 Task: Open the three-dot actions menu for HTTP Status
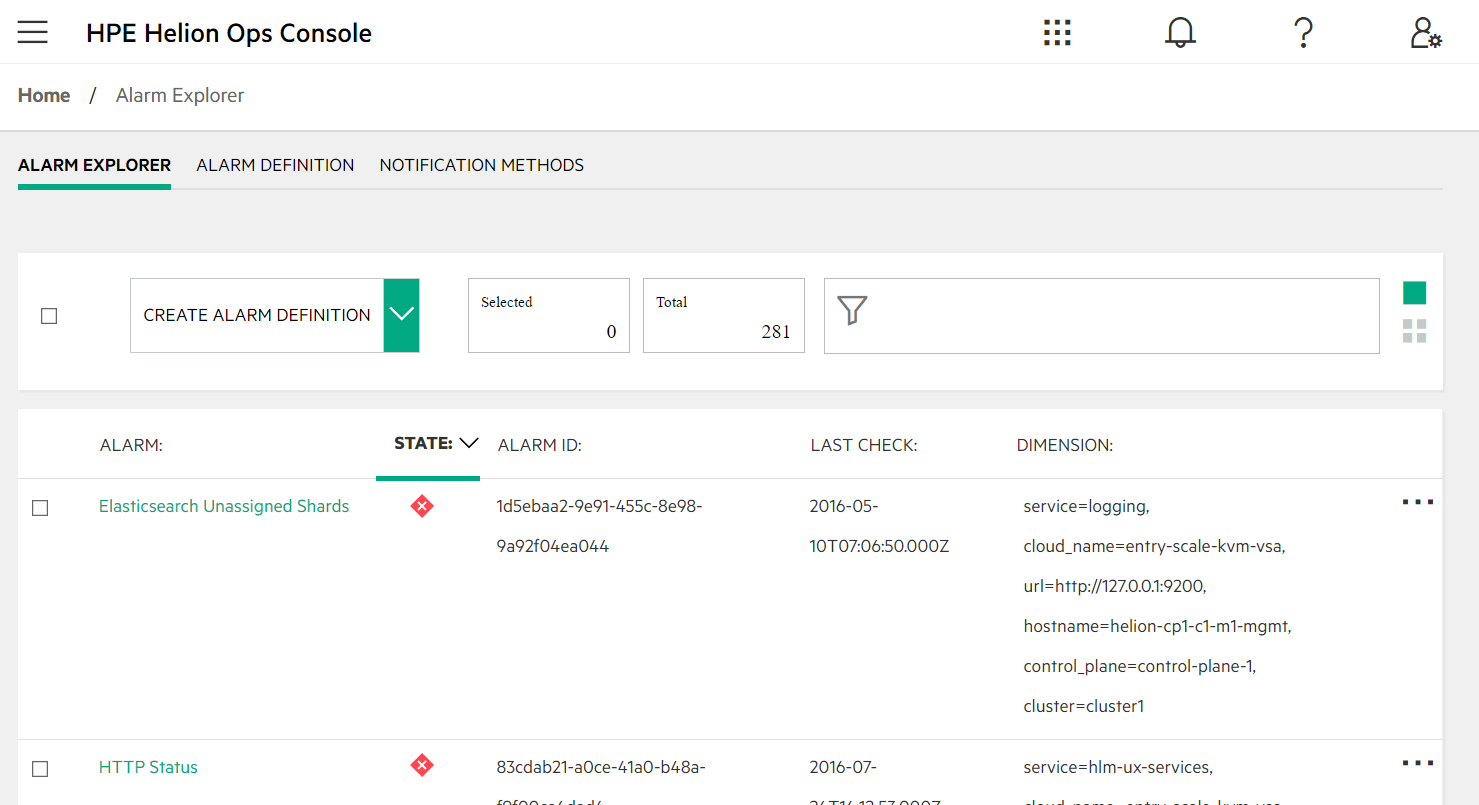click(1418, 763)
